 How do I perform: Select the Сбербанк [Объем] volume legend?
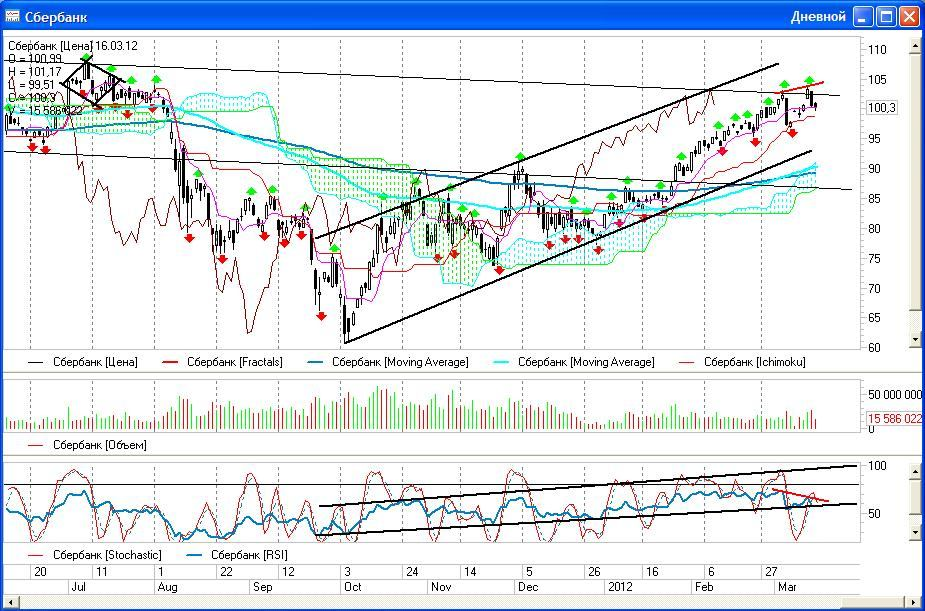point(87,445)
